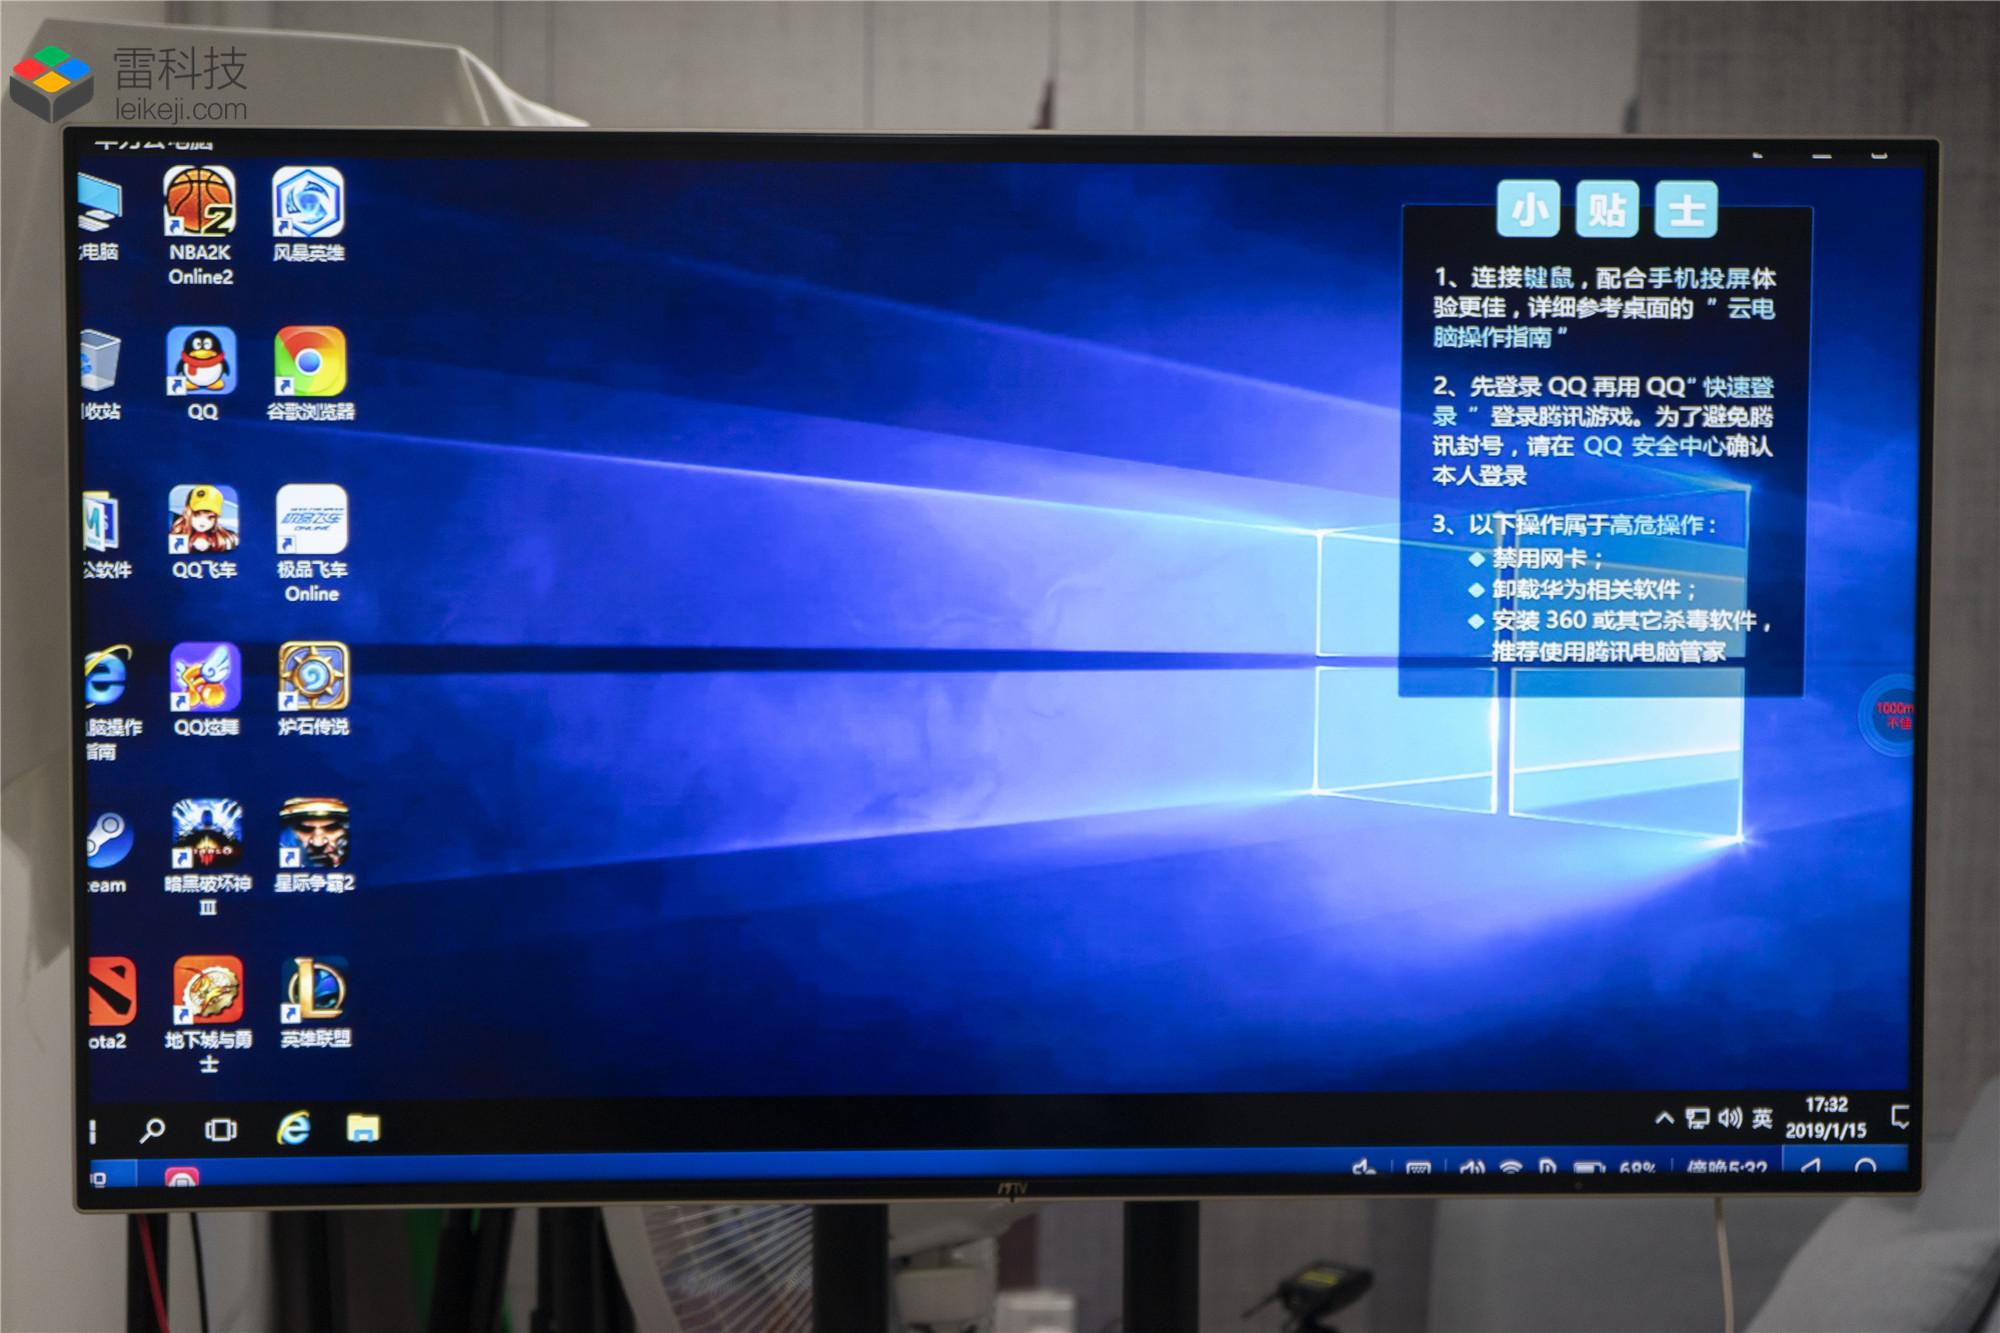2000x1333 pixels.
Task: Launch the 星际争霸2 shortcut
Action: click(x=314, y=834)
